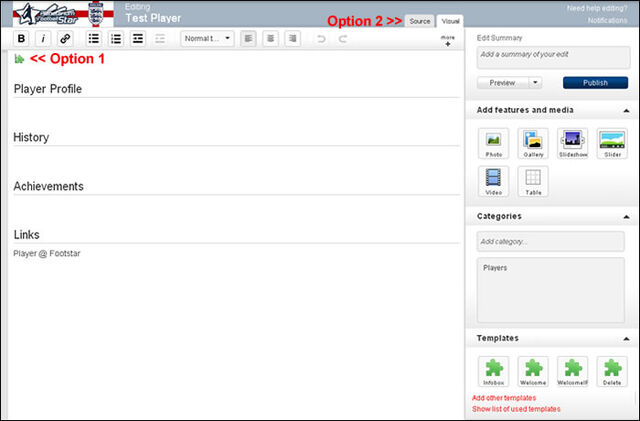Click the Test Player page title
Screen dimensions: 640x421
(153, 18)
